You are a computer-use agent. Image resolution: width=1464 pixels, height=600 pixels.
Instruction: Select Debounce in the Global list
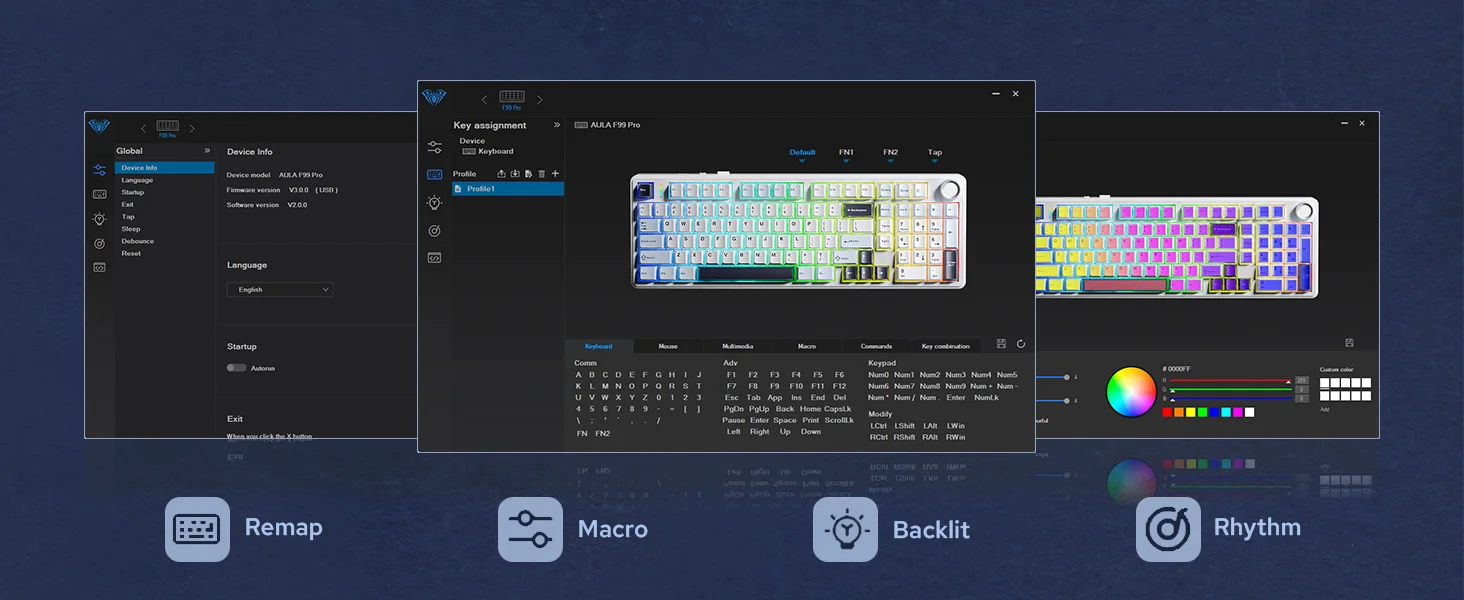pos(138,241)
